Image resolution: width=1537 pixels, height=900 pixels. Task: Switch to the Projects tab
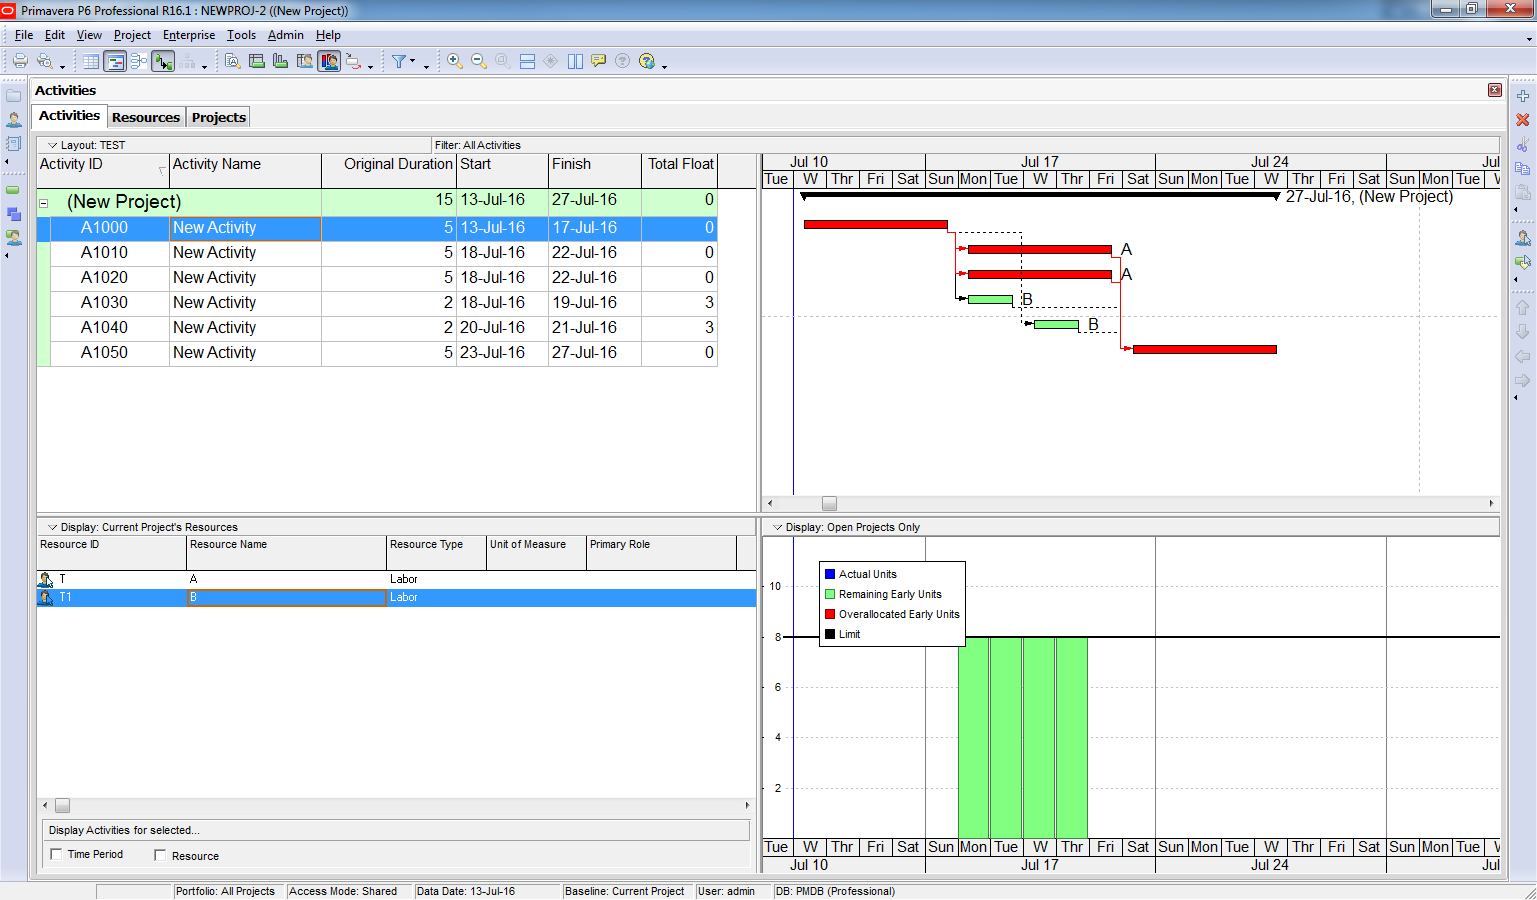click(x=218, y=117)
